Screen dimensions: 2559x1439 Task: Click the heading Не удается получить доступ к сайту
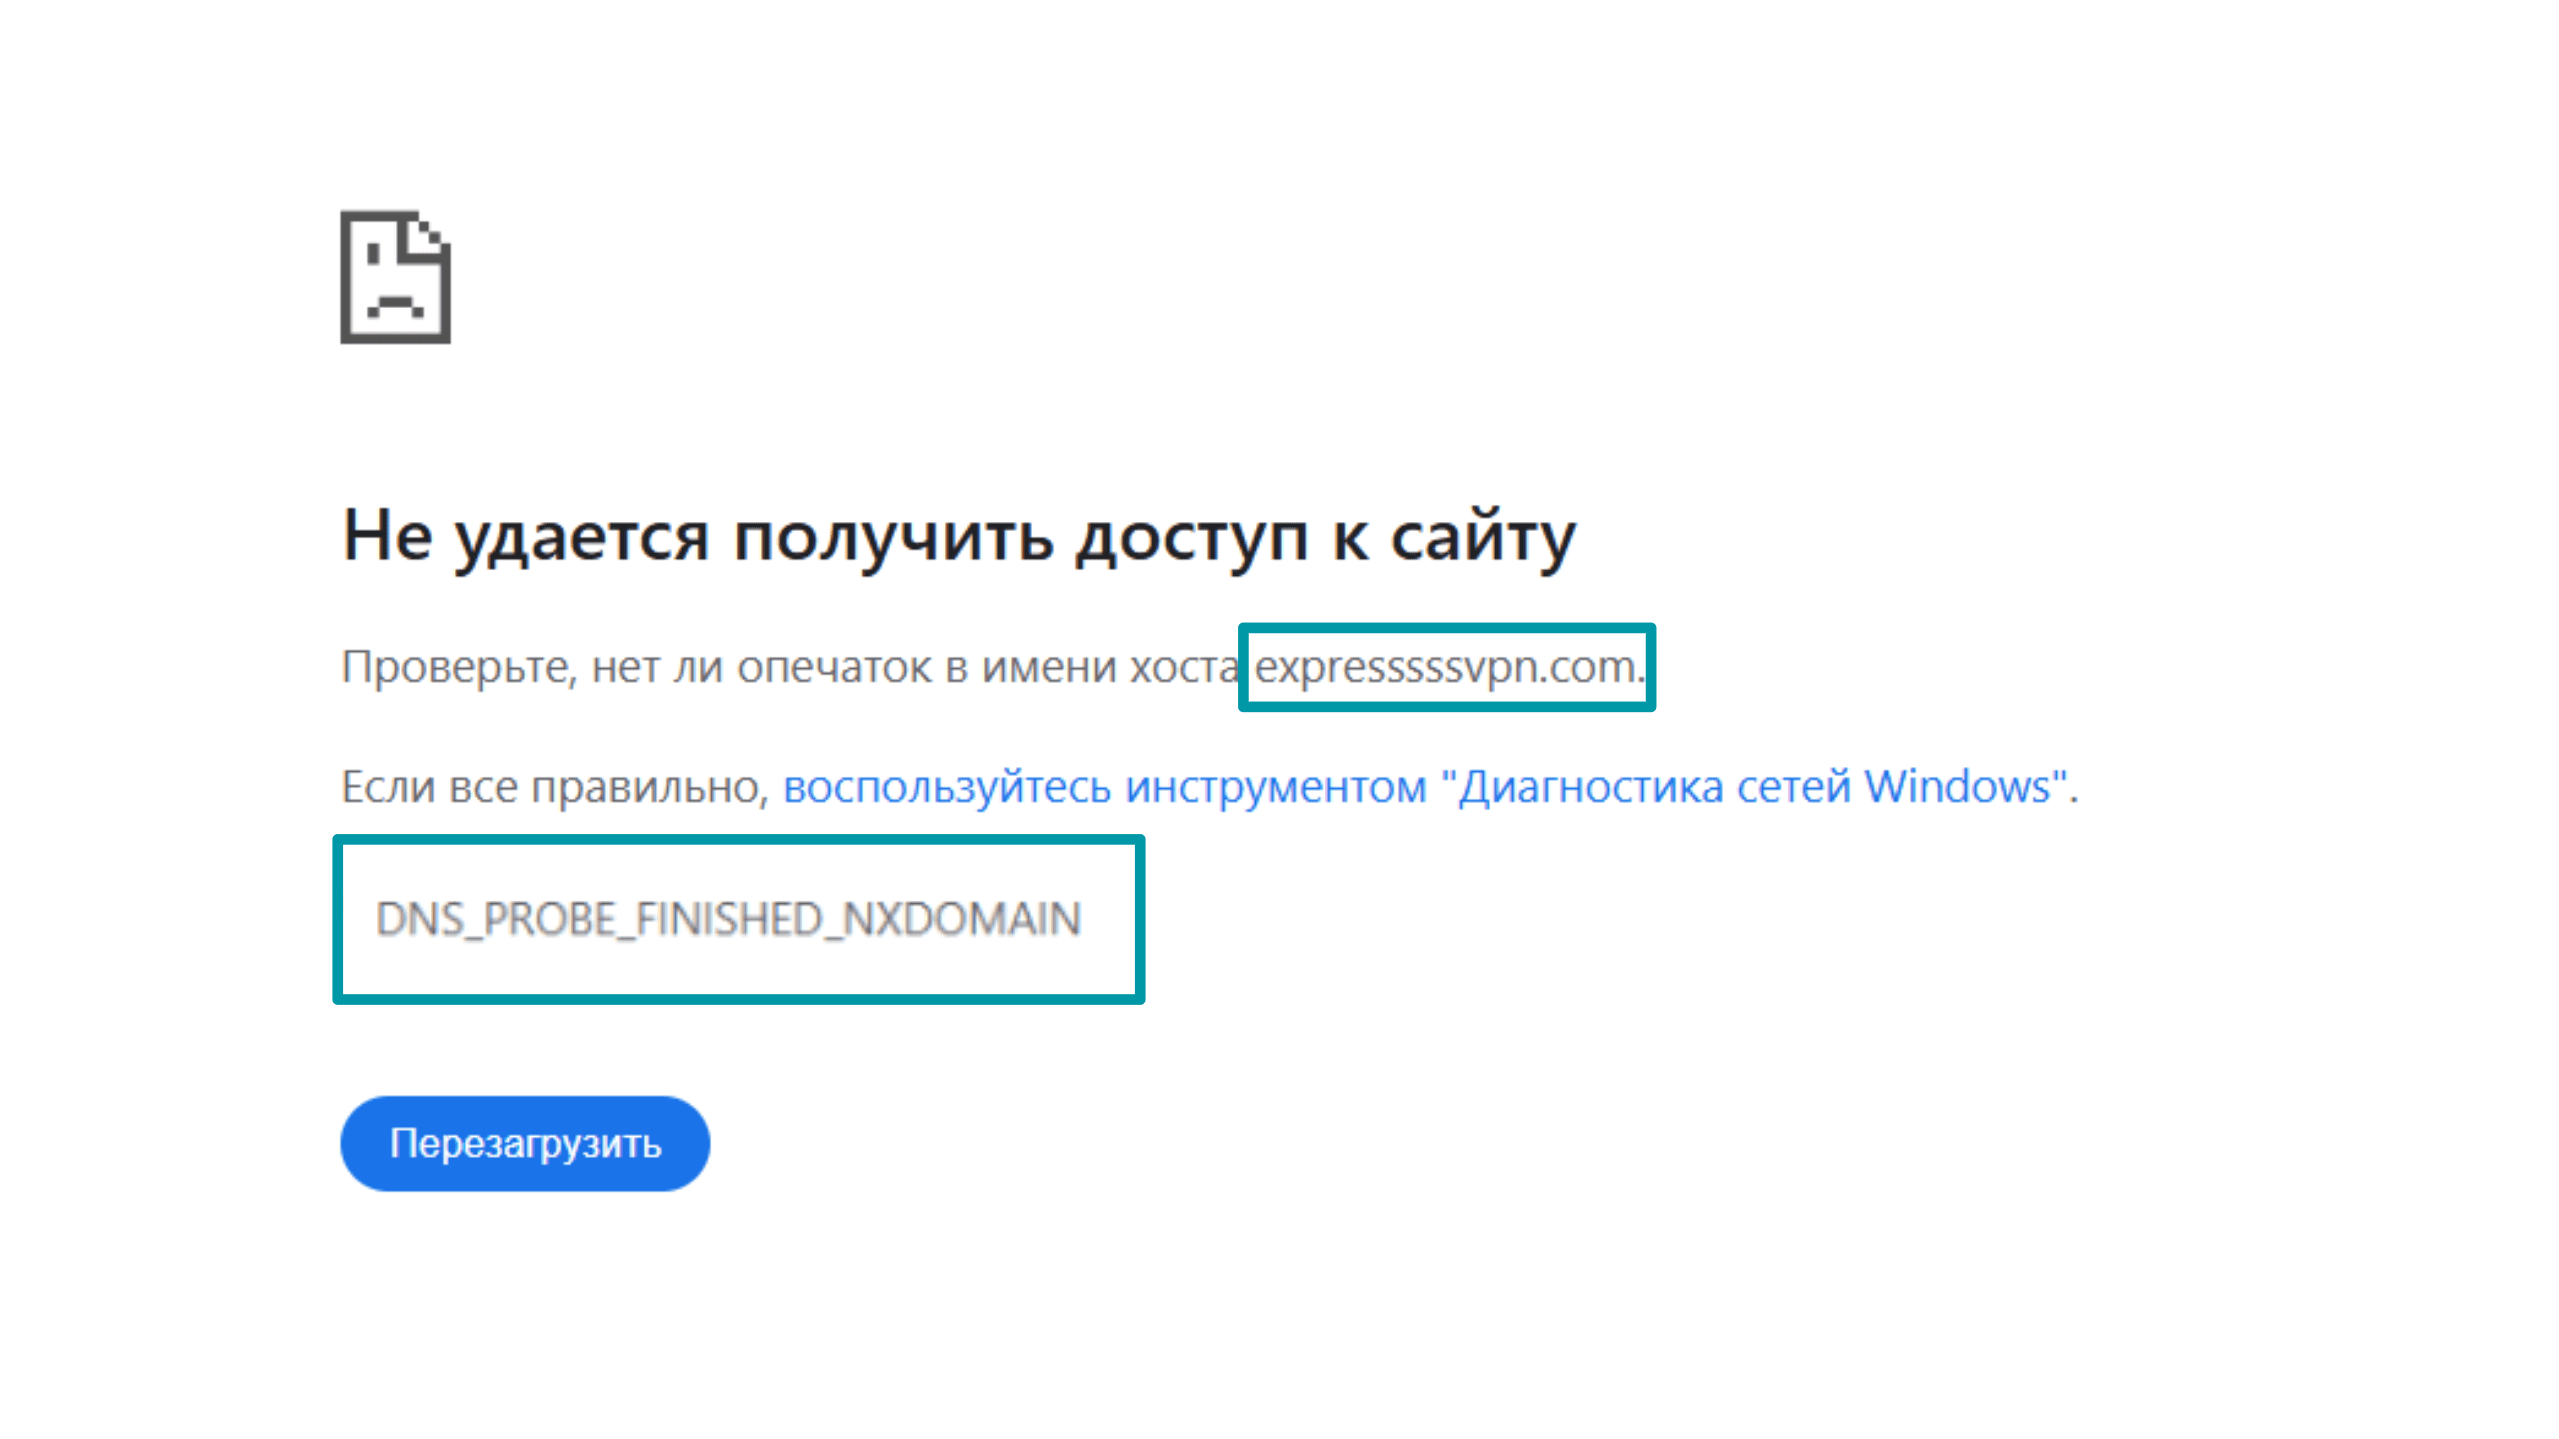coord(957,536)
